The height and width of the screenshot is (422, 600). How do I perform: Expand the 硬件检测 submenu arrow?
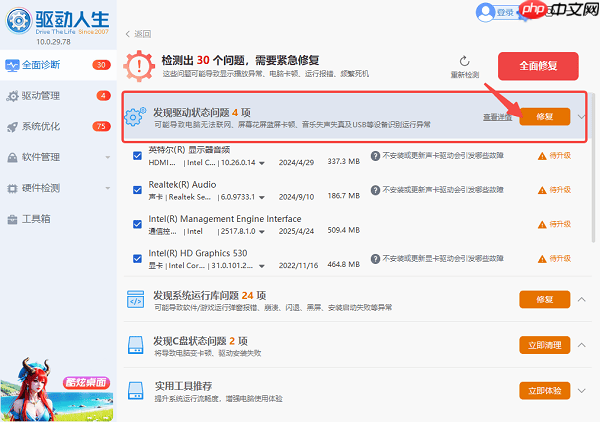[x=108, y=188]
